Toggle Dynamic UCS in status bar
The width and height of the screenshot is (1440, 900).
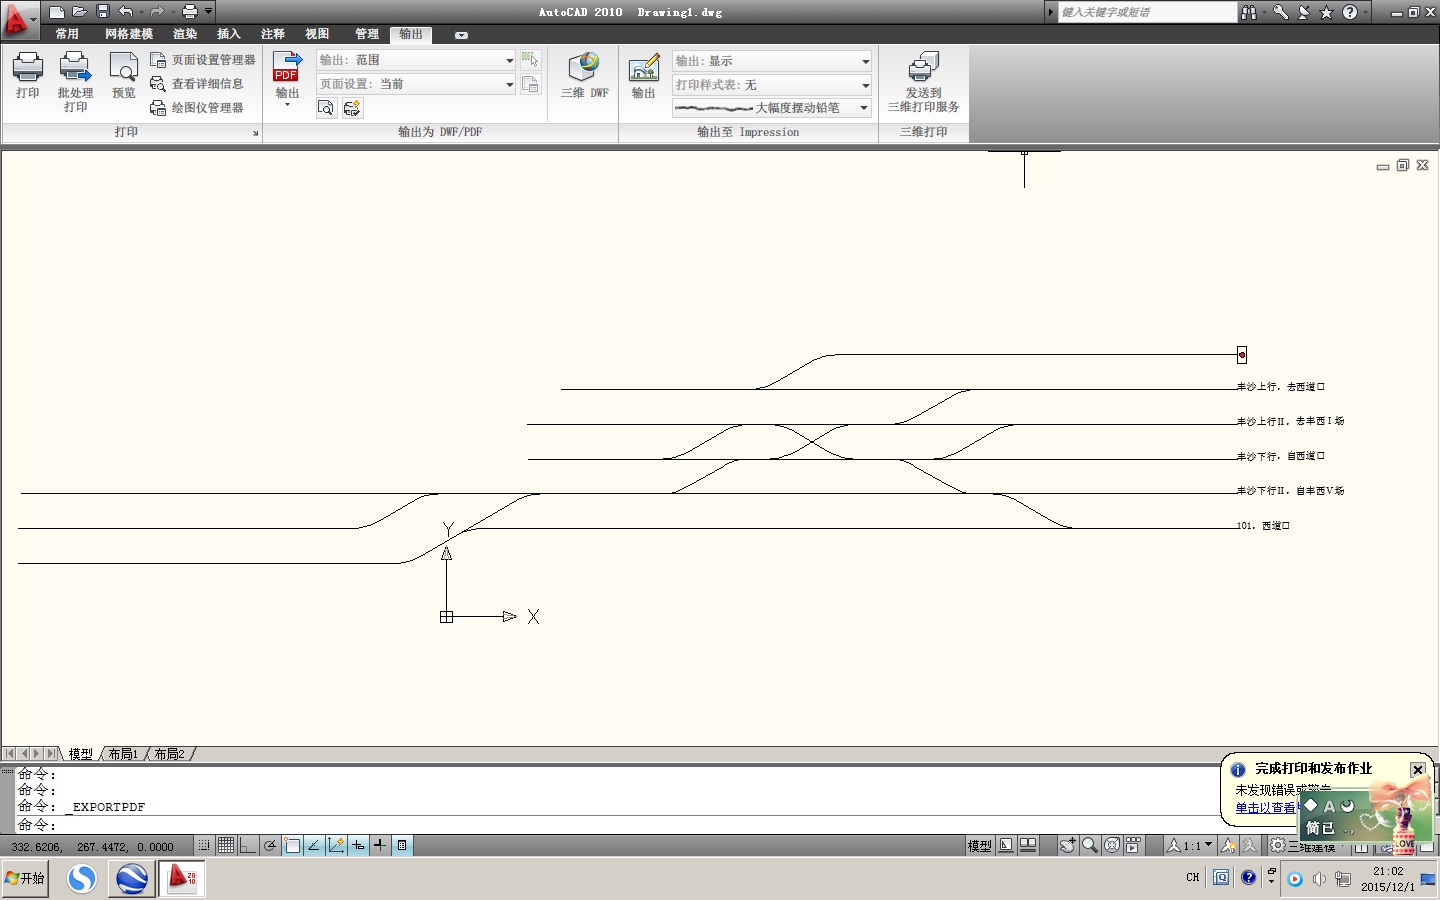click(336, 846)
